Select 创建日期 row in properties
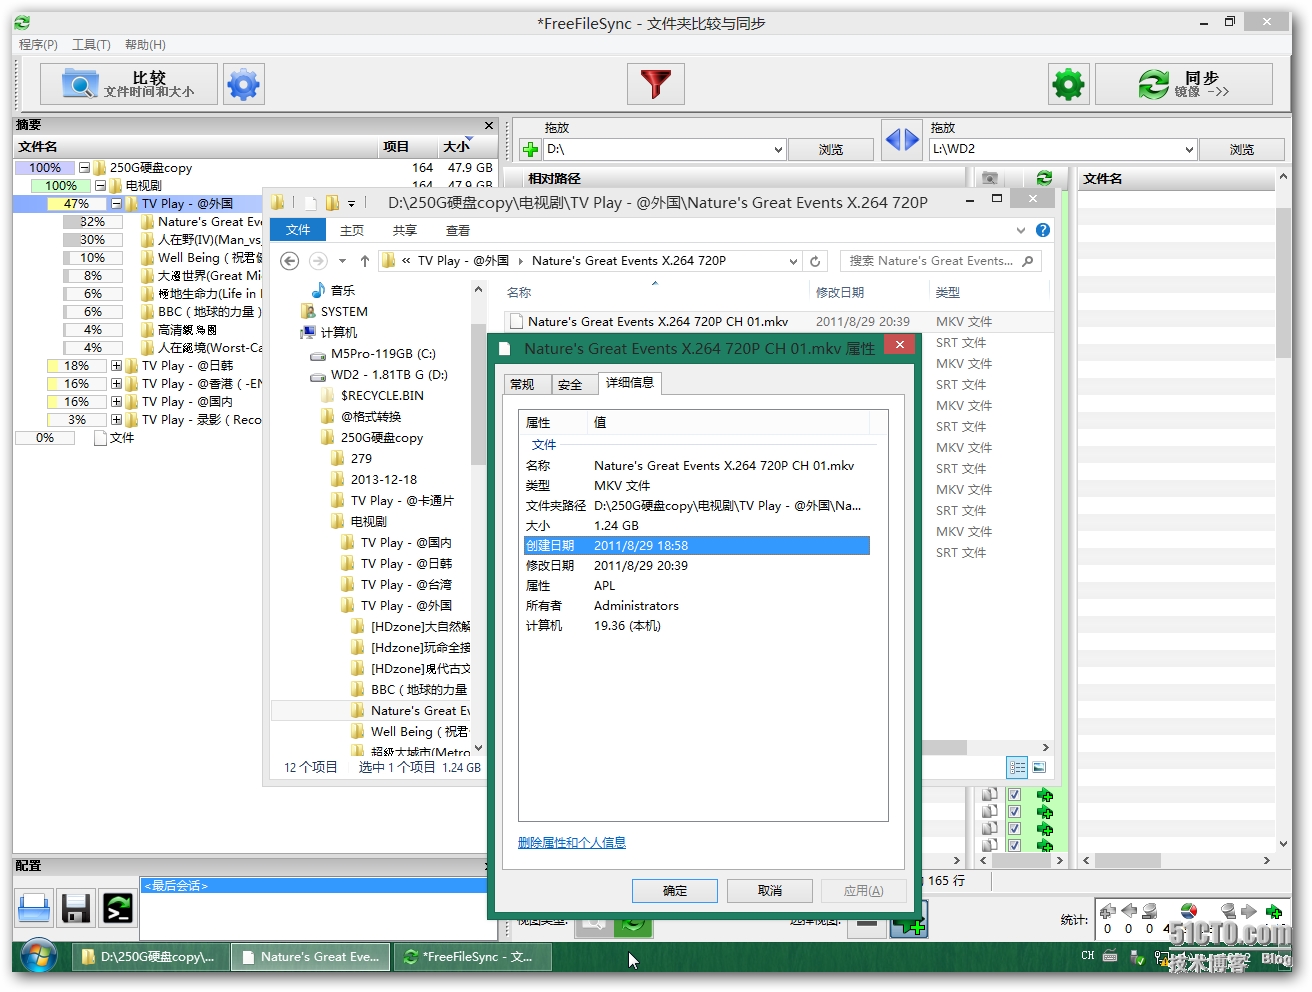 point(697,546)
